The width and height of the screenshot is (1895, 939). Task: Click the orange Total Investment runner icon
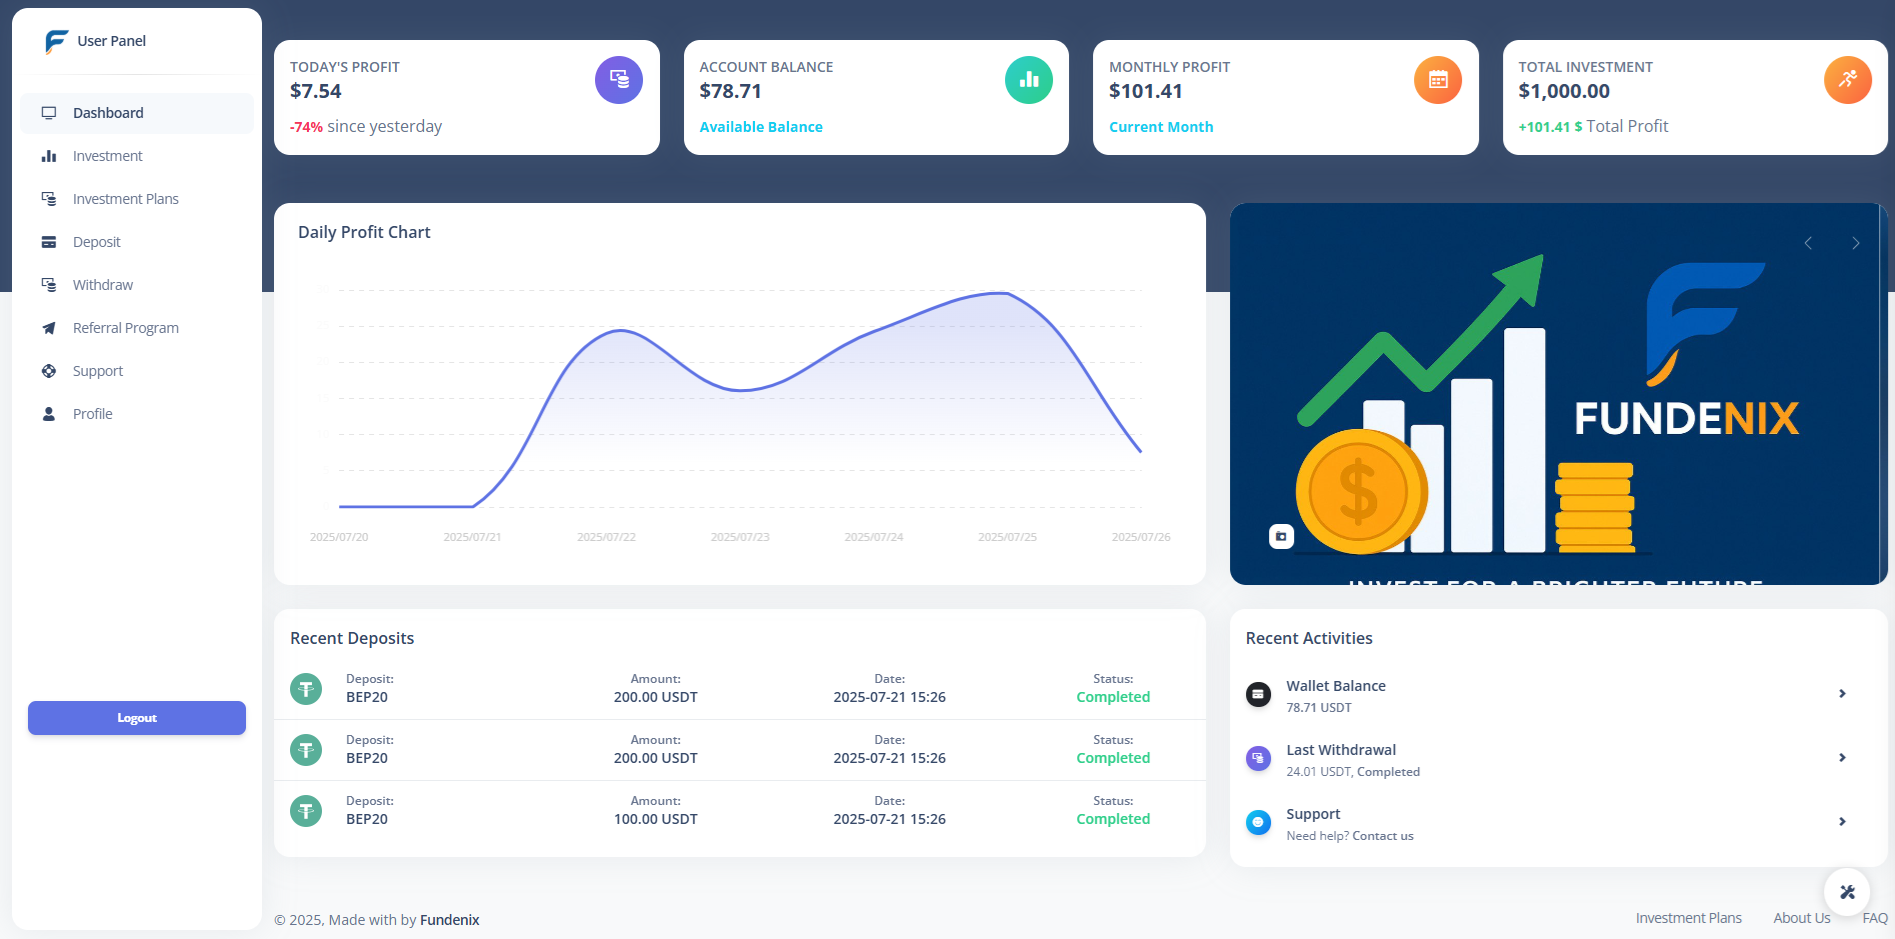point(1848,80)
